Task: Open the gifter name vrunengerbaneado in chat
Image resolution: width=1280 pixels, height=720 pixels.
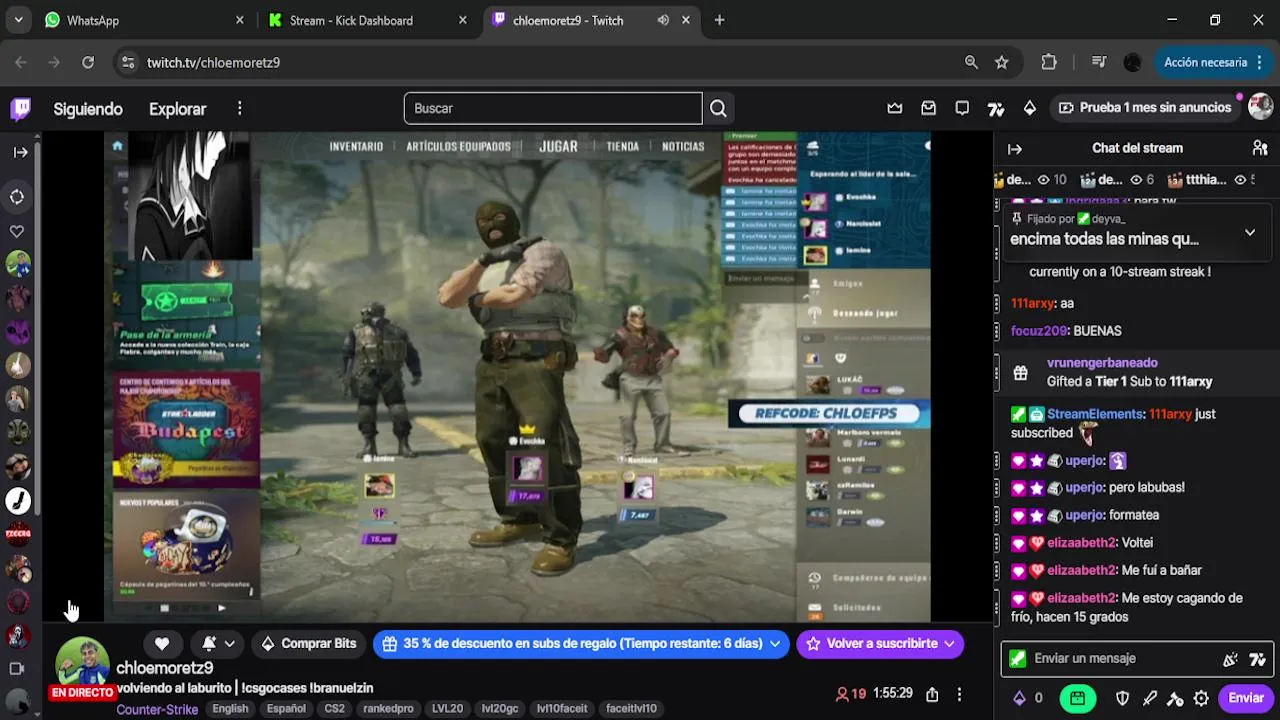Action: point(1102,363)
